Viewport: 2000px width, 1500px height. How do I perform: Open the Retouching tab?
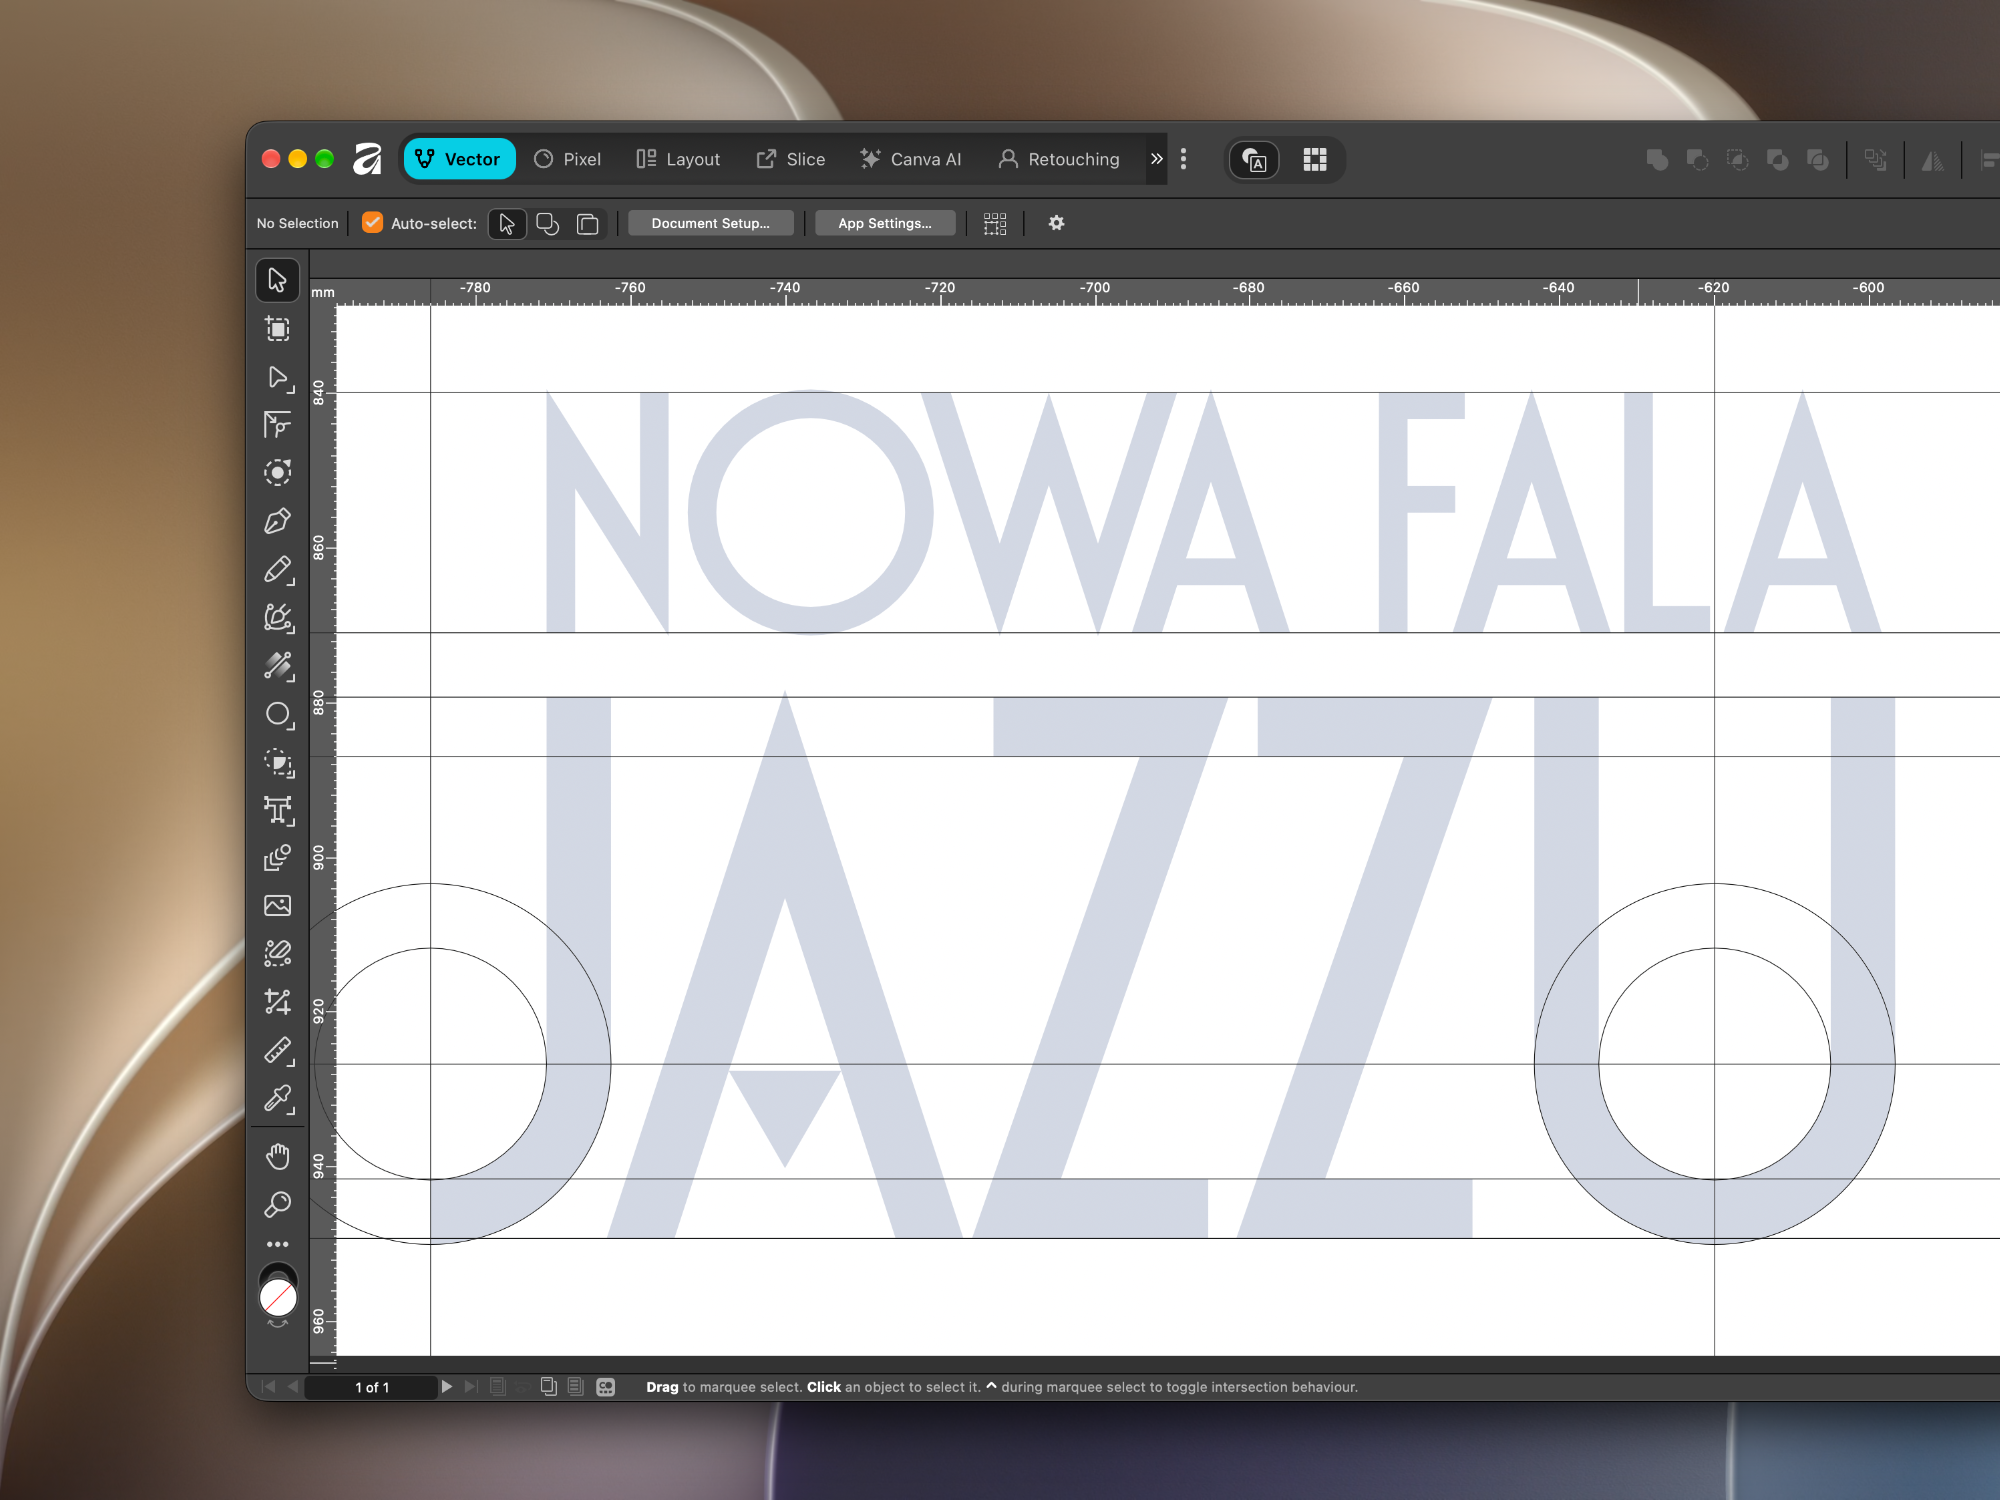tap(1059, 159)
